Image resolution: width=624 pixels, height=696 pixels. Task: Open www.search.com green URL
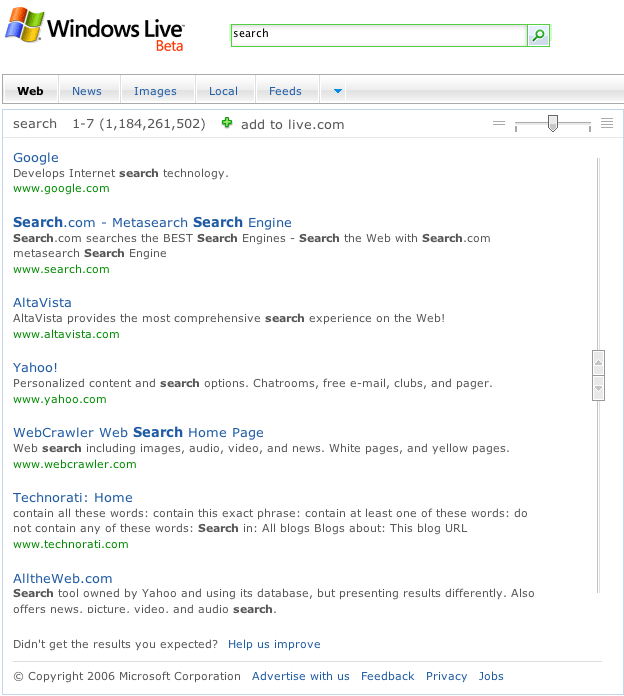pos(61,269)
